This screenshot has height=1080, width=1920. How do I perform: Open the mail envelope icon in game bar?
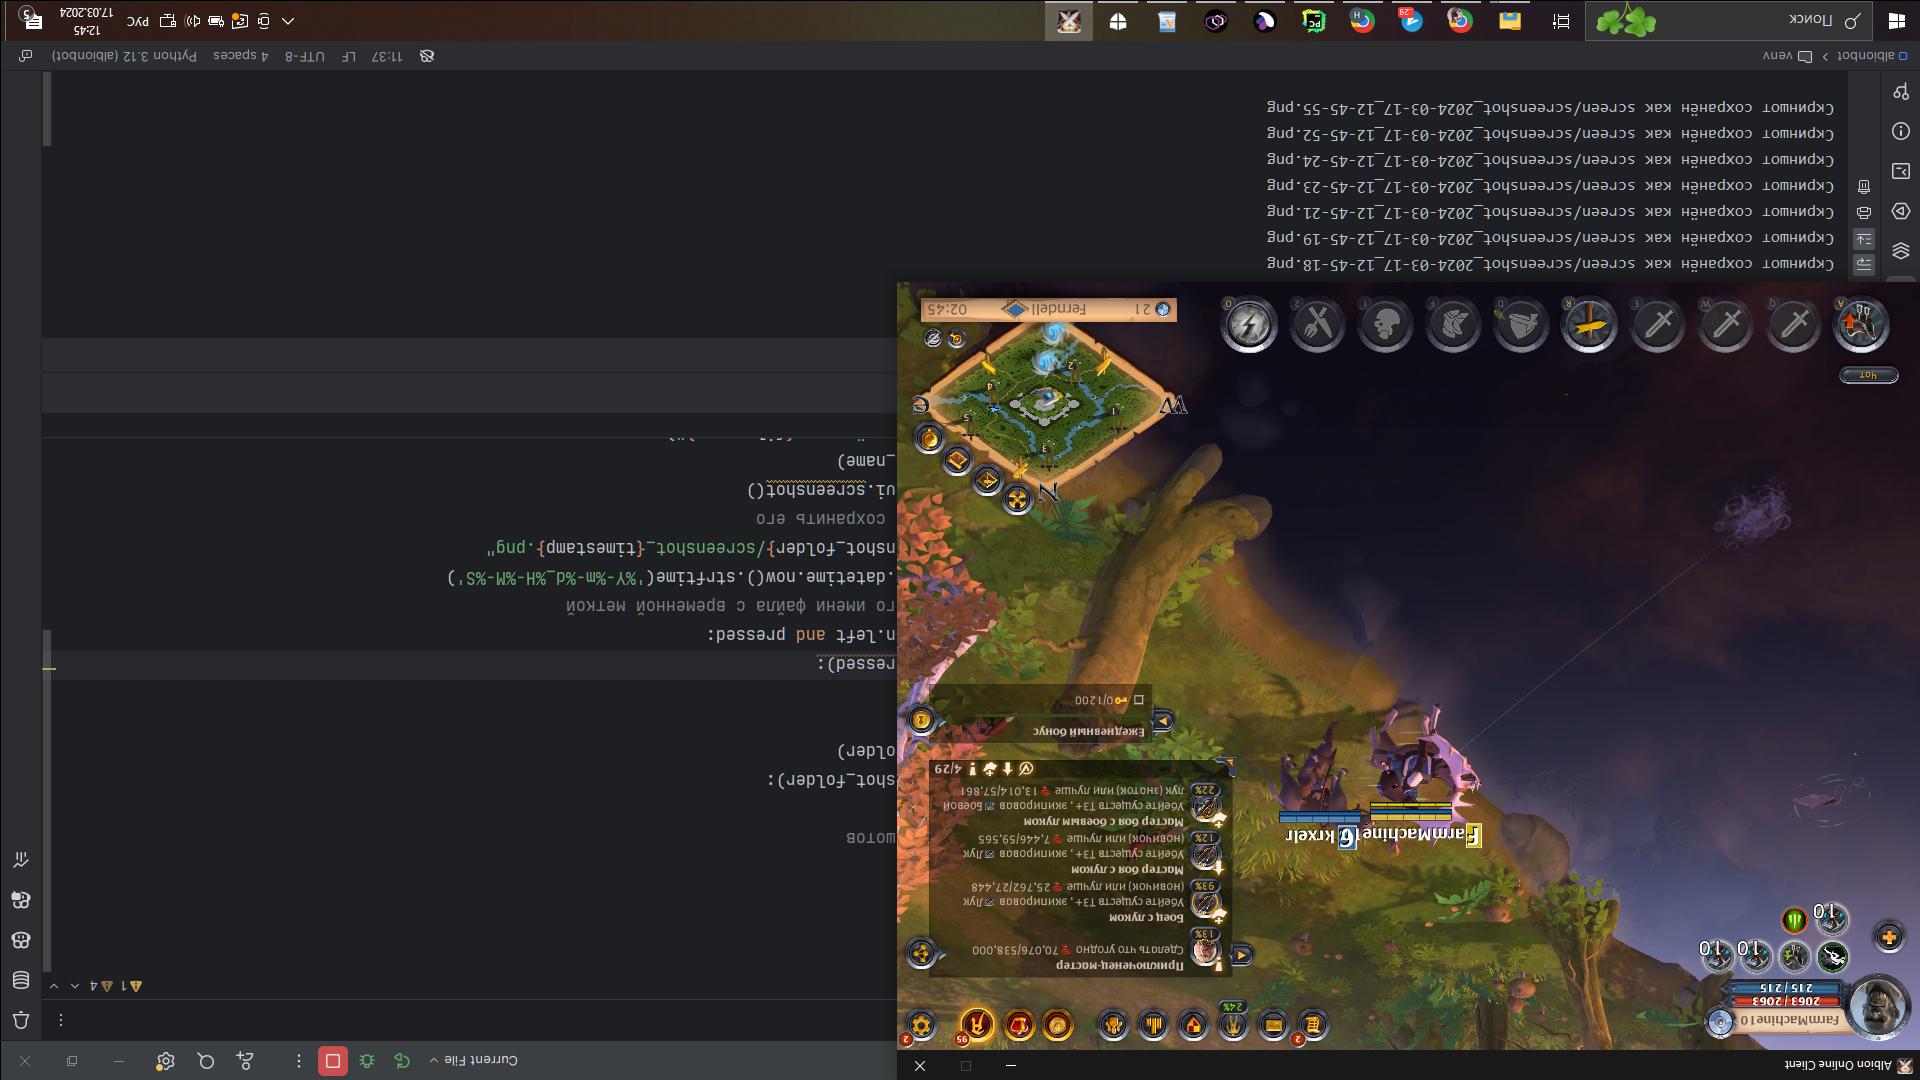click(1273, 1025)
